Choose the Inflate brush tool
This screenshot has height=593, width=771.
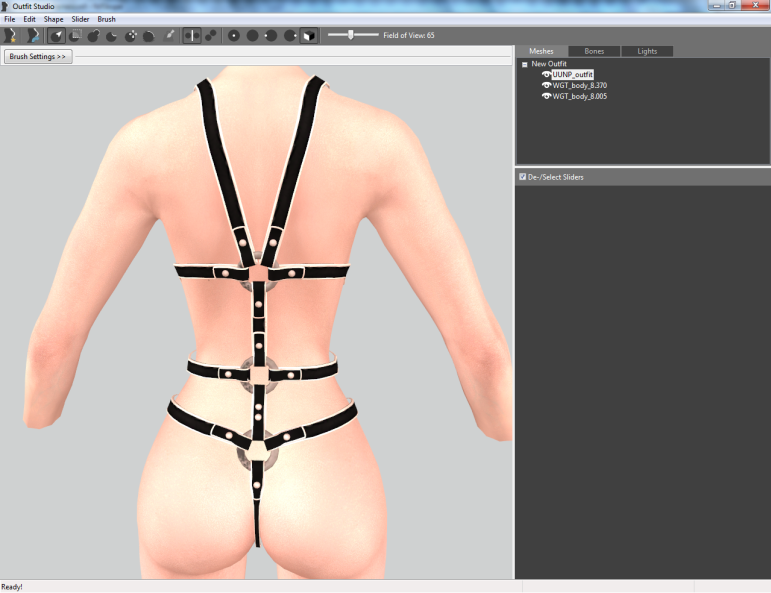tap(94, 35)
